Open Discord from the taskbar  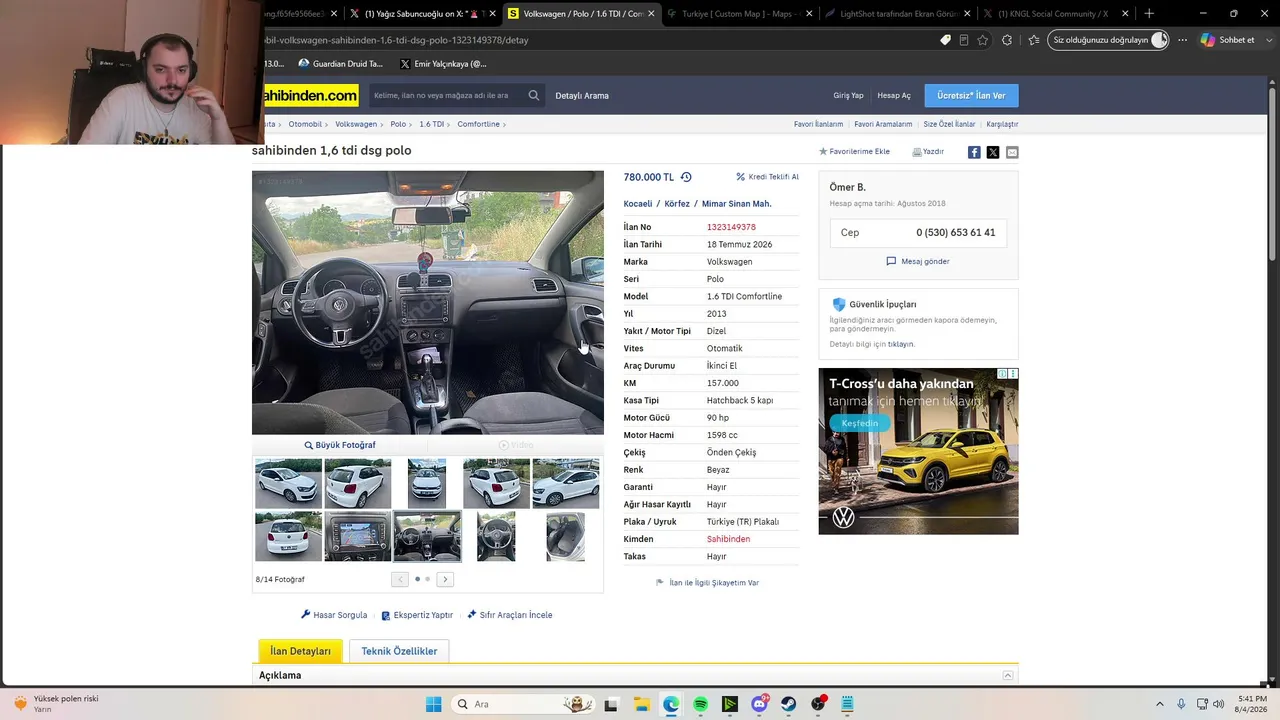click(x=760, y=704)
